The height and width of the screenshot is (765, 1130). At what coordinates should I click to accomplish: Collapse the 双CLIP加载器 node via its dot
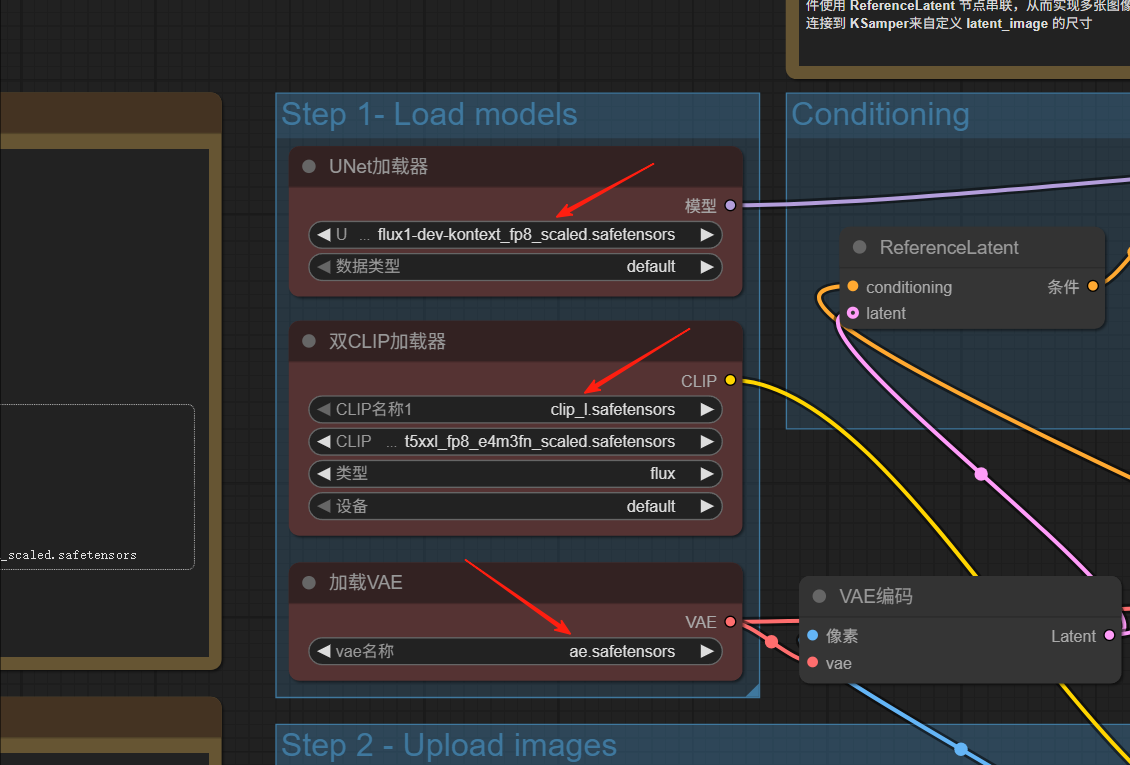[x=309, y=342]
